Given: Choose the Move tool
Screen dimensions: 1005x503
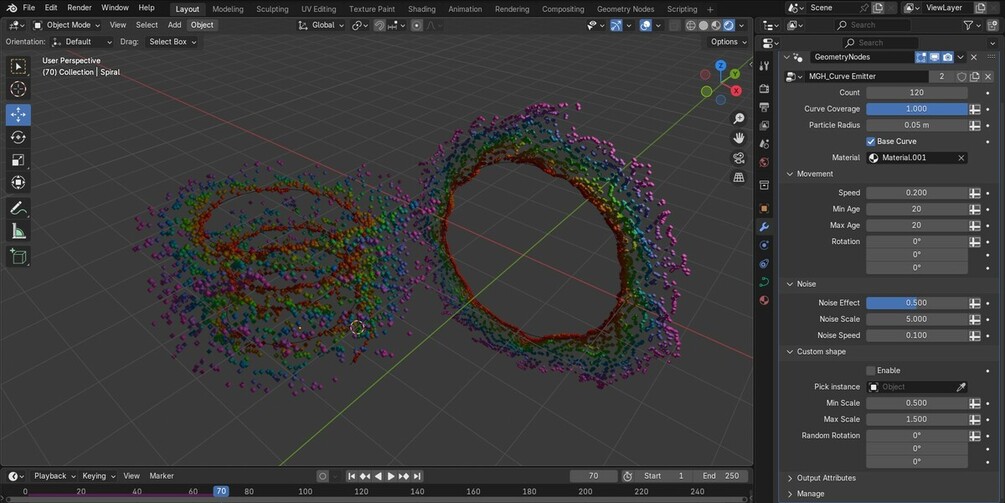Looking at the screenshot, I should tap(18, 115).
